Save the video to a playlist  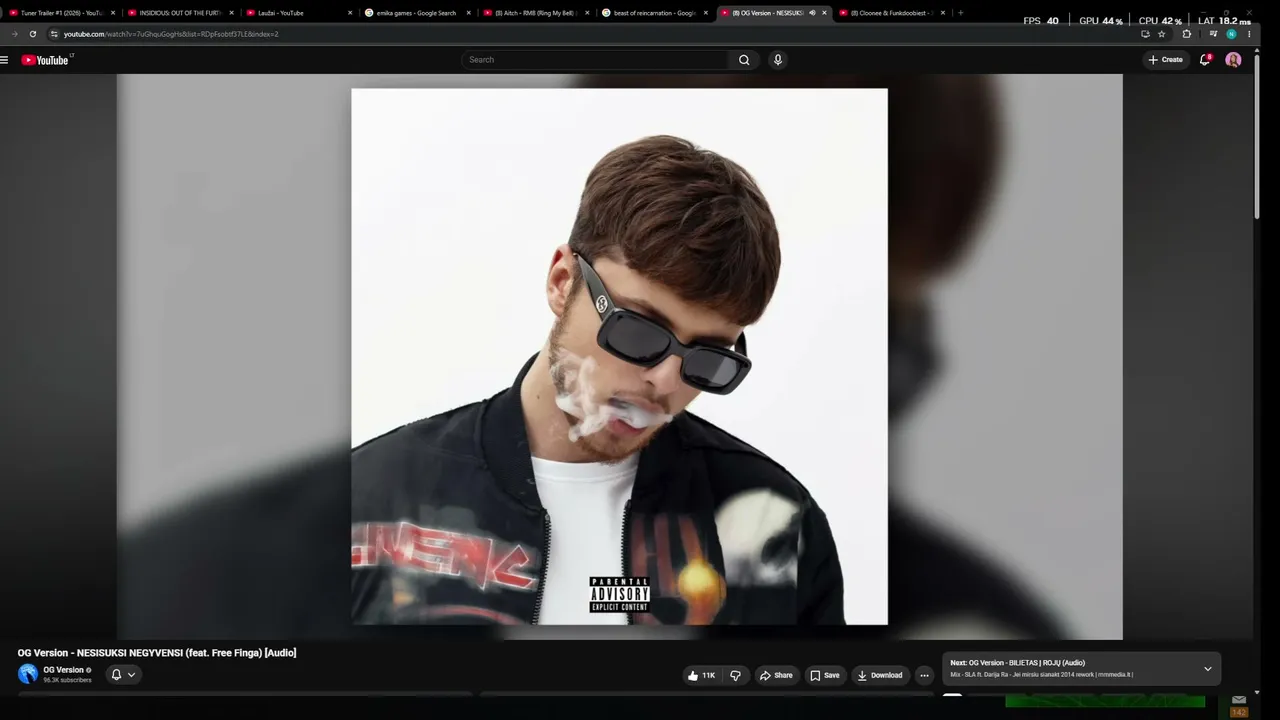click(x=825, y=675)
